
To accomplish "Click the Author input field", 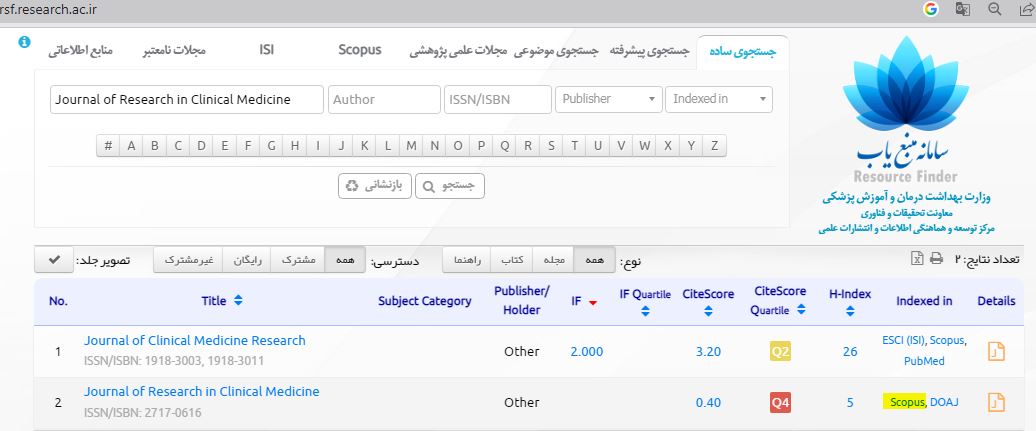I will click(384, 99).
